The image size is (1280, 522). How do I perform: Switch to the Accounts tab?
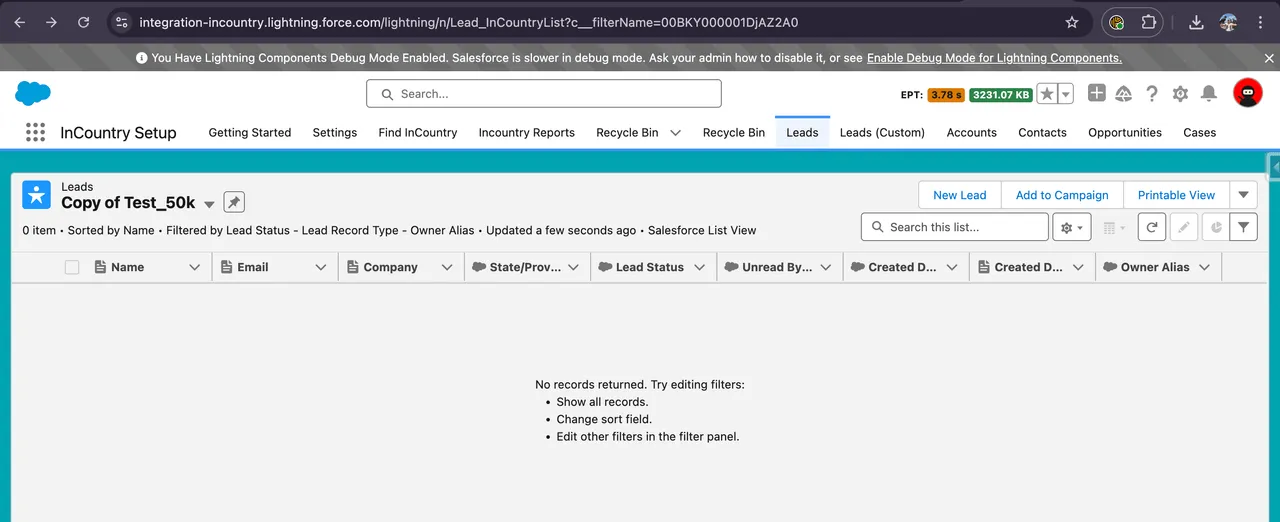point(971,132)
